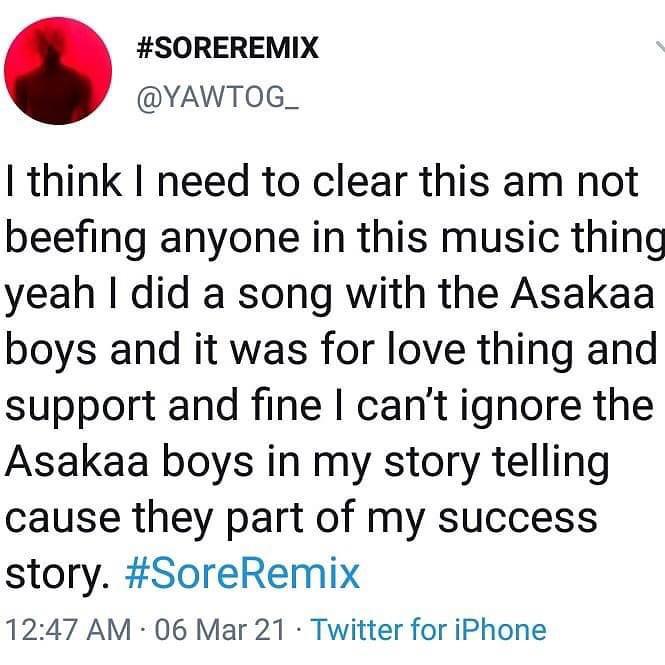
Task: Select the word 'song' in the tweet
Action: pyautogui.click(x=285, y=297)
